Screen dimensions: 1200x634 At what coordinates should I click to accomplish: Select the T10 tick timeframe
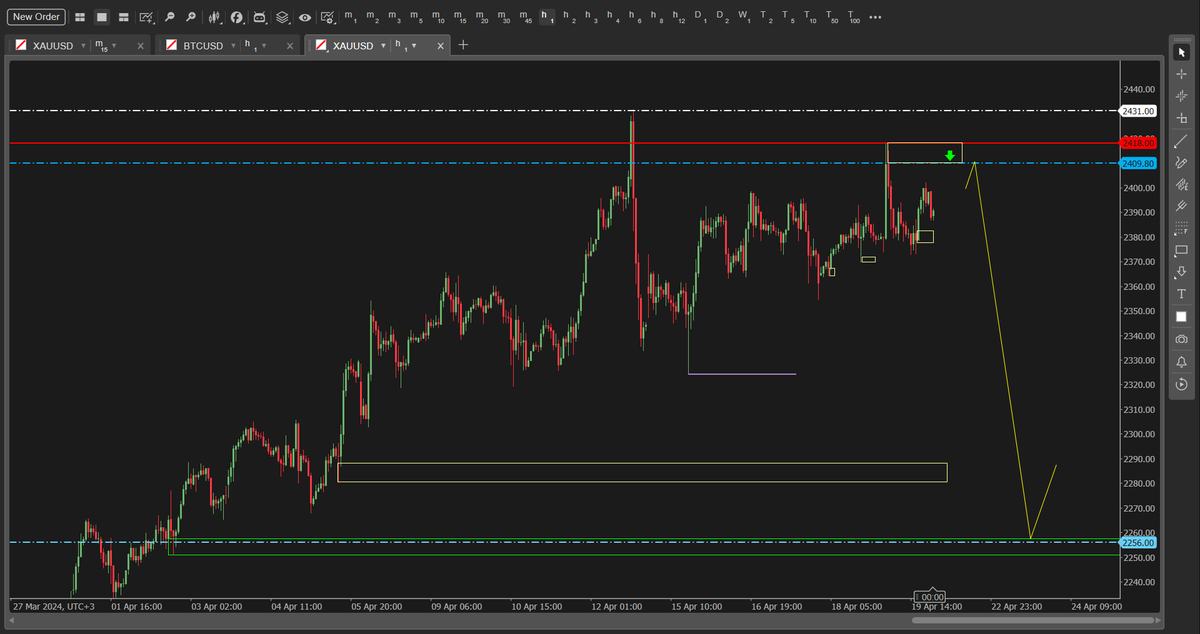(809, 18)
